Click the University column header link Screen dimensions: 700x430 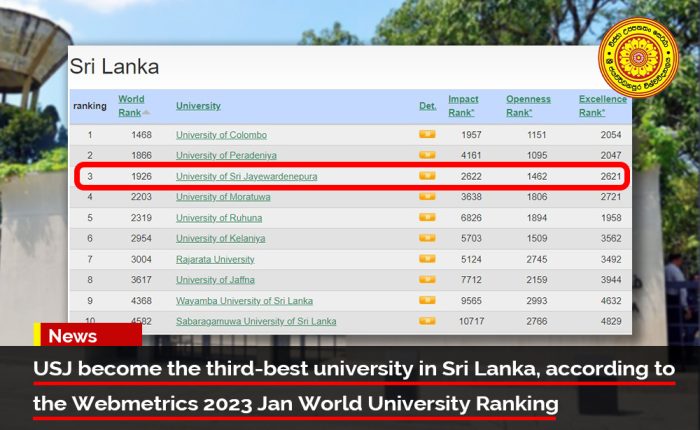tap(198, 106)
